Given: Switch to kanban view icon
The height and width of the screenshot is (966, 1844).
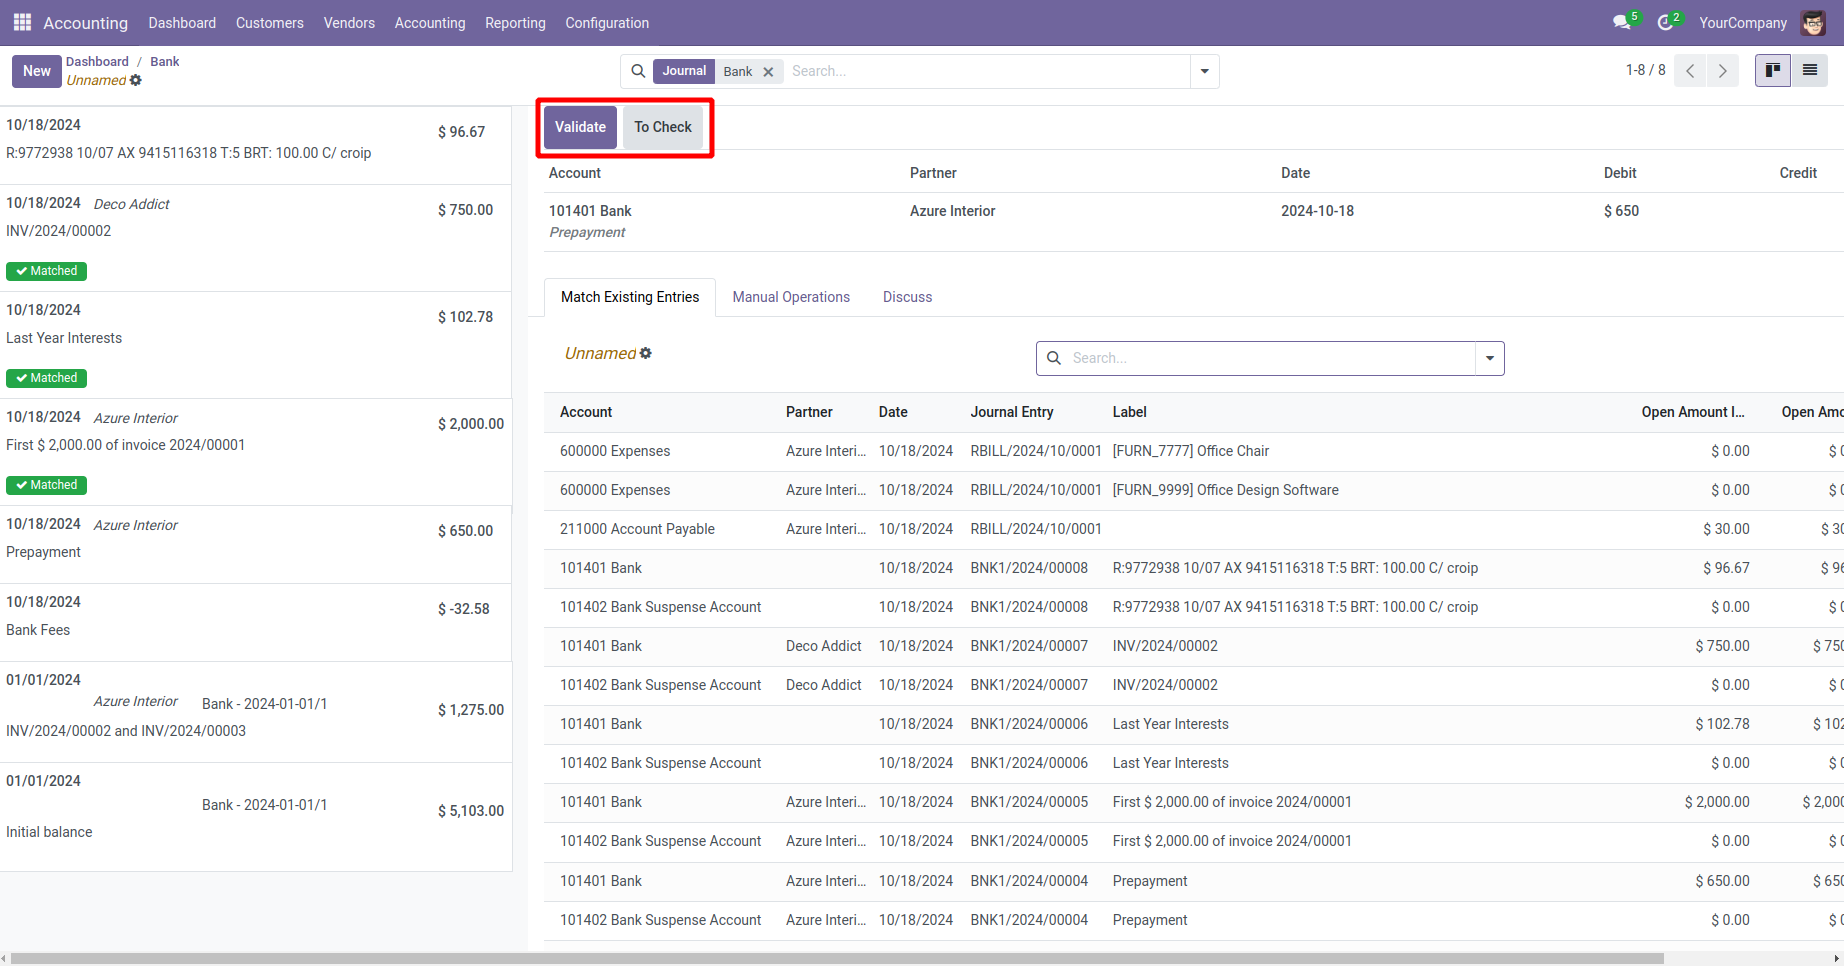Looking at the screenshot, I should [1773, 70].
